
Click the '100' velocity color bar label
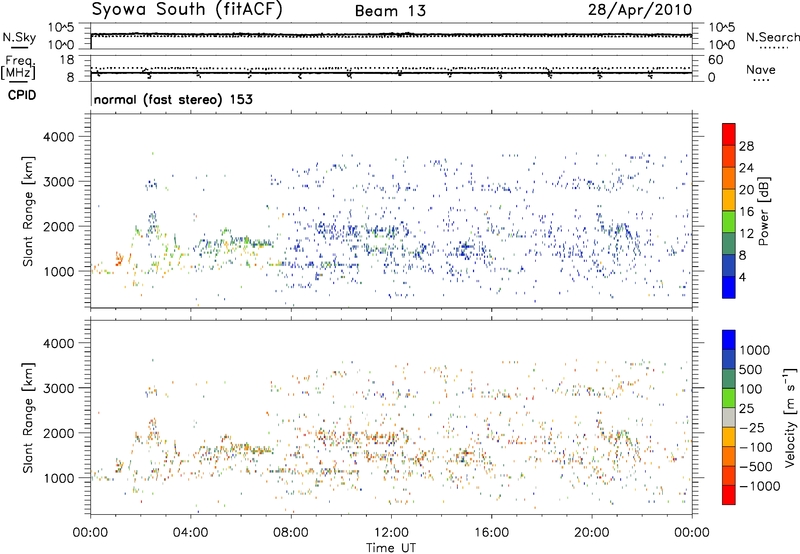pyautogui.click(x=751, y=389)
